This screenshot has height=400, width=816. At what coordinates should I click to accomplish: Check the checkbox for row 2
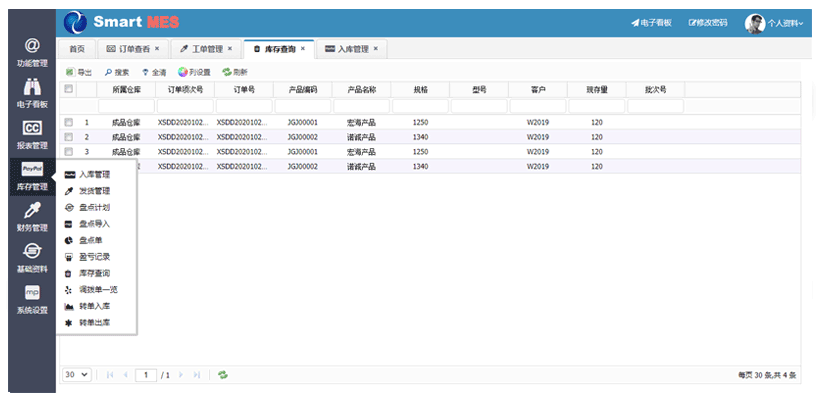[69, 137]
